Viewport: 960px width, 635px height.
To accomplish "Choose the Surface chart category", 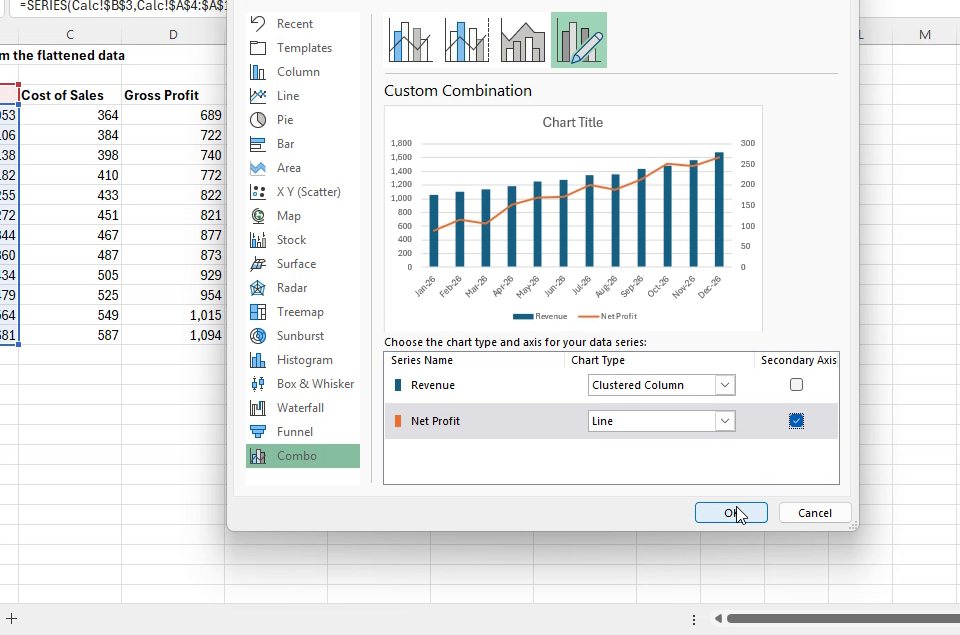I will (302, 264).
